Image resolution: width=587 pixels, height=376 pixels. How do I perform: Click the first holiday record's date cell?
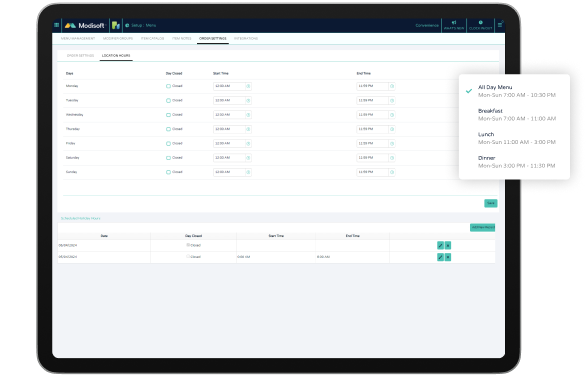[x=104, y=246]
